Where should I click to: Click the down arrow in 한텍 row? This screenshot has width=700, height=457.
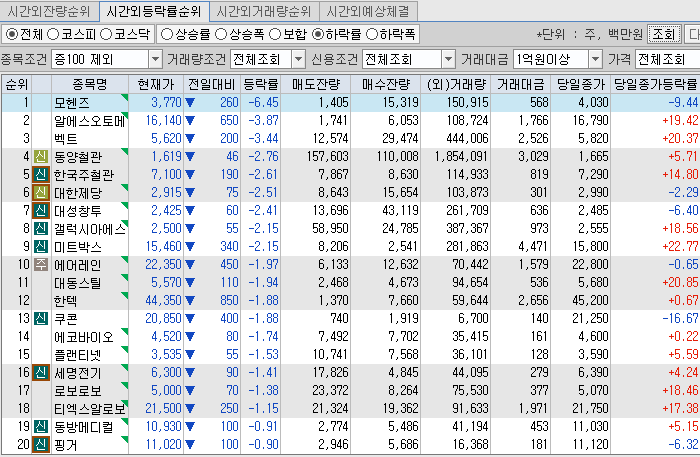190,301
